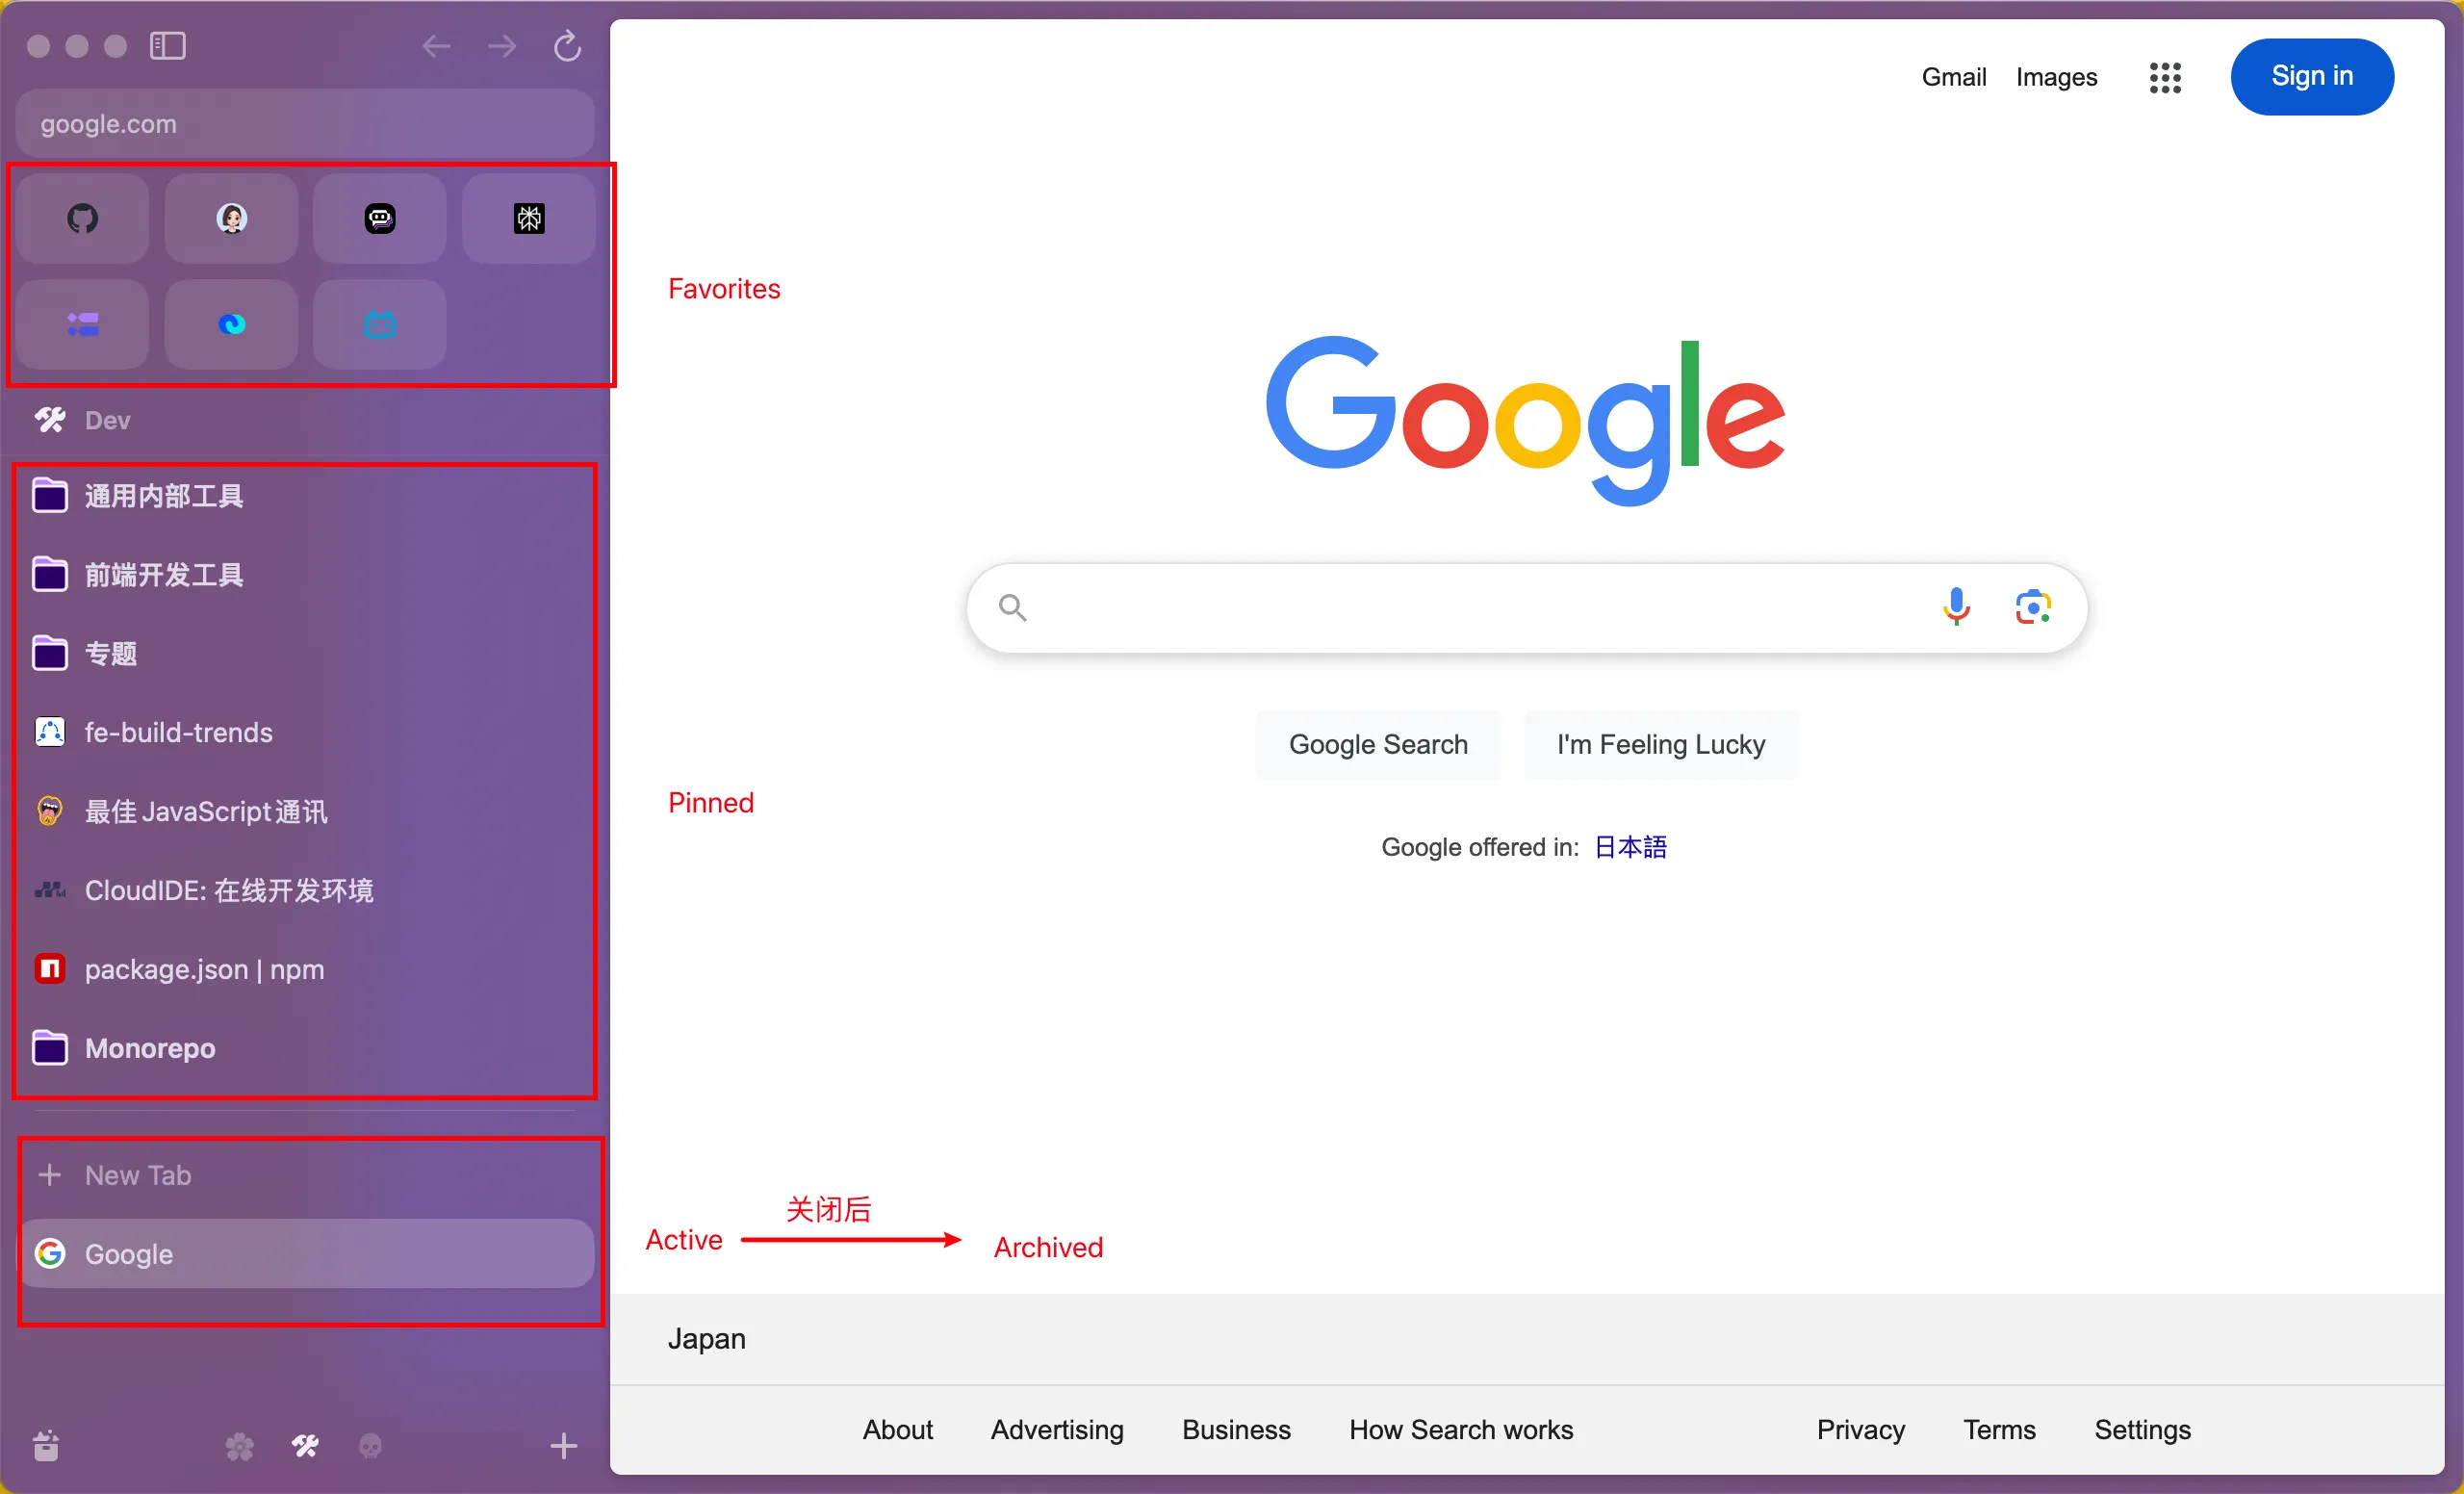Switch to the flower space icon
This screenshot has height=1494, width=2464.
[x=239, y=1445]
